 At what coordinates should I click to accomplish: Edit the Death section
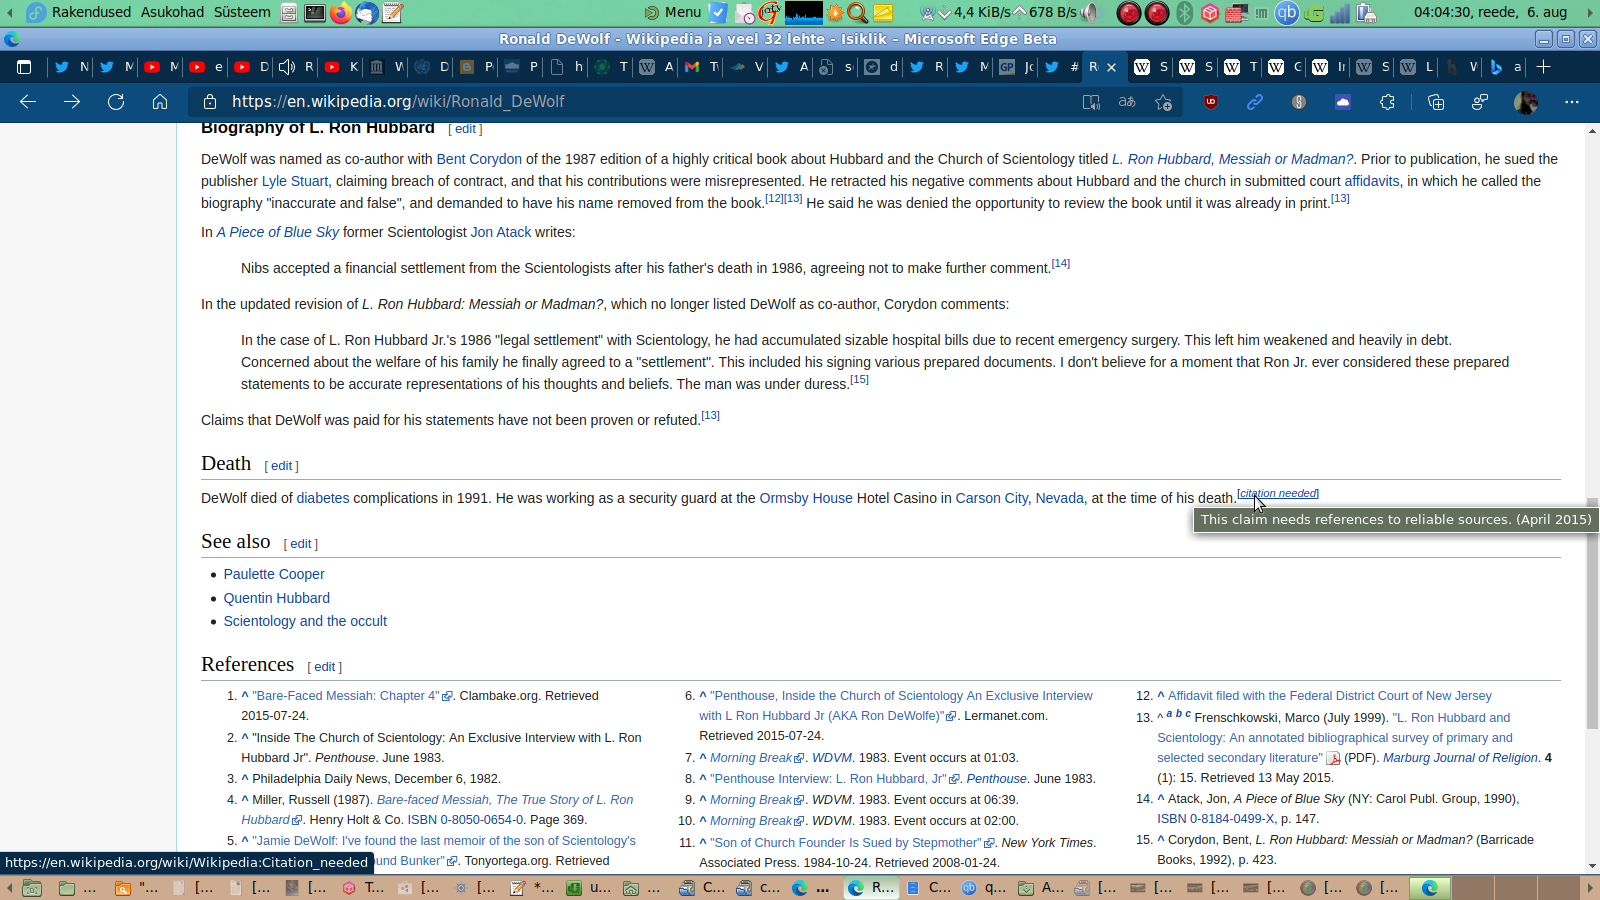pyautogui.click(x=282, y=466)
